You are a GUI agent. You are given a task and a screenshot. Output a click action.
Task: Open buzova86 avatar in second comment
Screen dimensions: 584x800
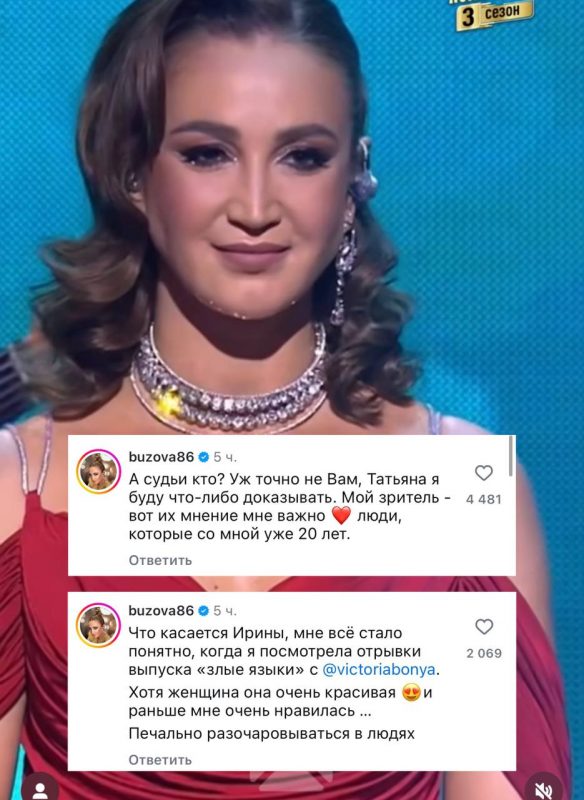[x=98, y=626]
